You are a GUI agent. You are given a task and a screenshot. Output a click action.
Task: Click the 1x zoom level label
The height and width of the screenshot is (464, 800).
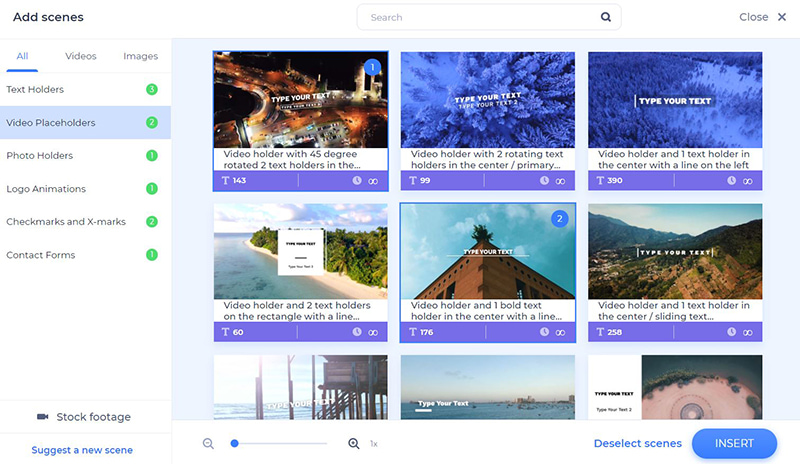click(374, 444)
